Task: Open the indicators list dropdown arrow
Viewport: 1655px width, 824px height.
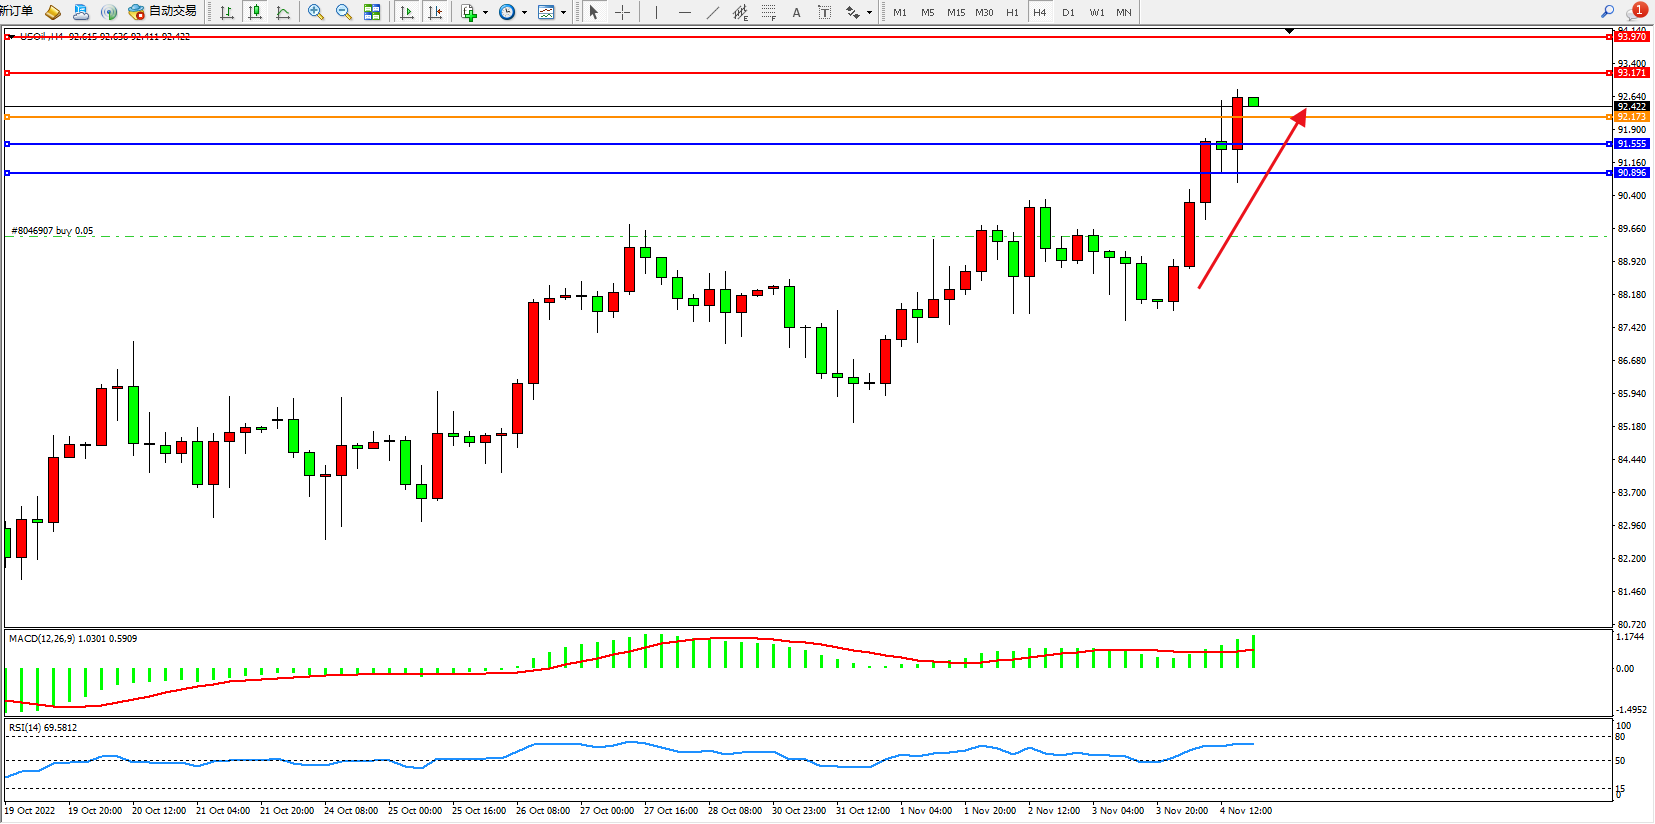Action: pyautogui.click(x=485, y=13)
